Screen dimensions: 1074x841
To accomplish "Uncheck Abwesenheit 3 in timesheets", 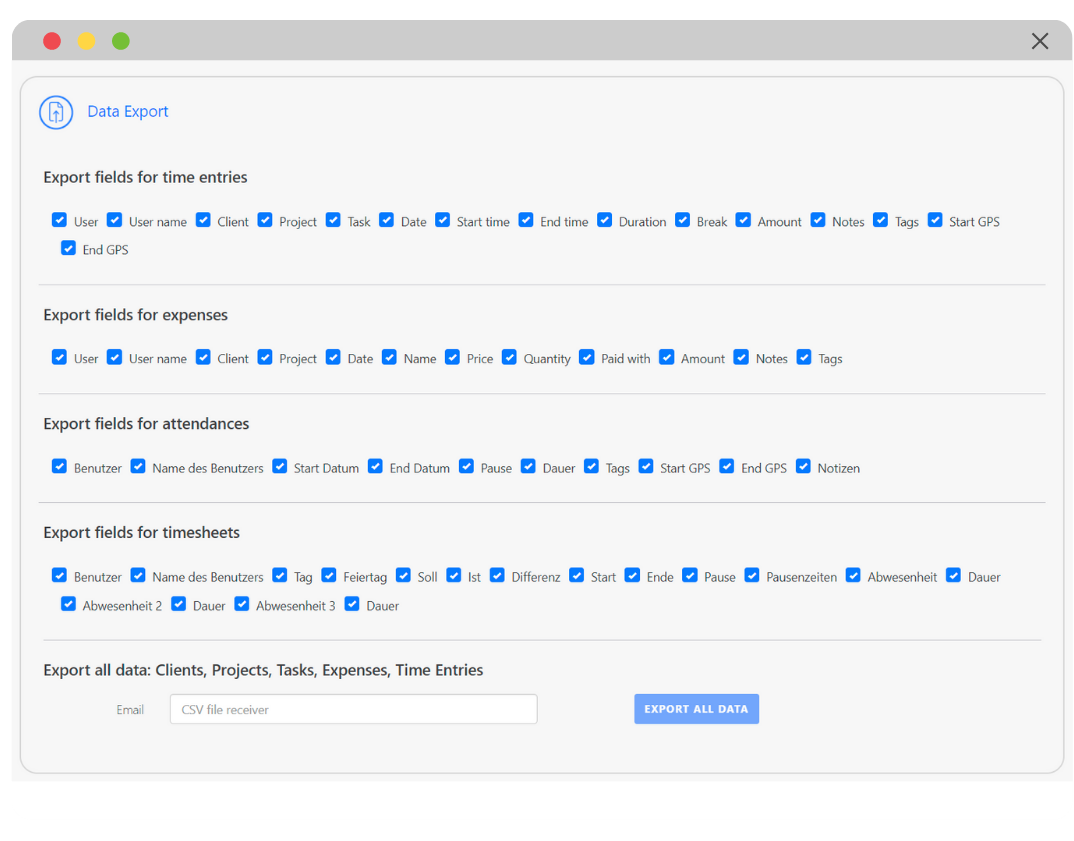I will point(242,604).
